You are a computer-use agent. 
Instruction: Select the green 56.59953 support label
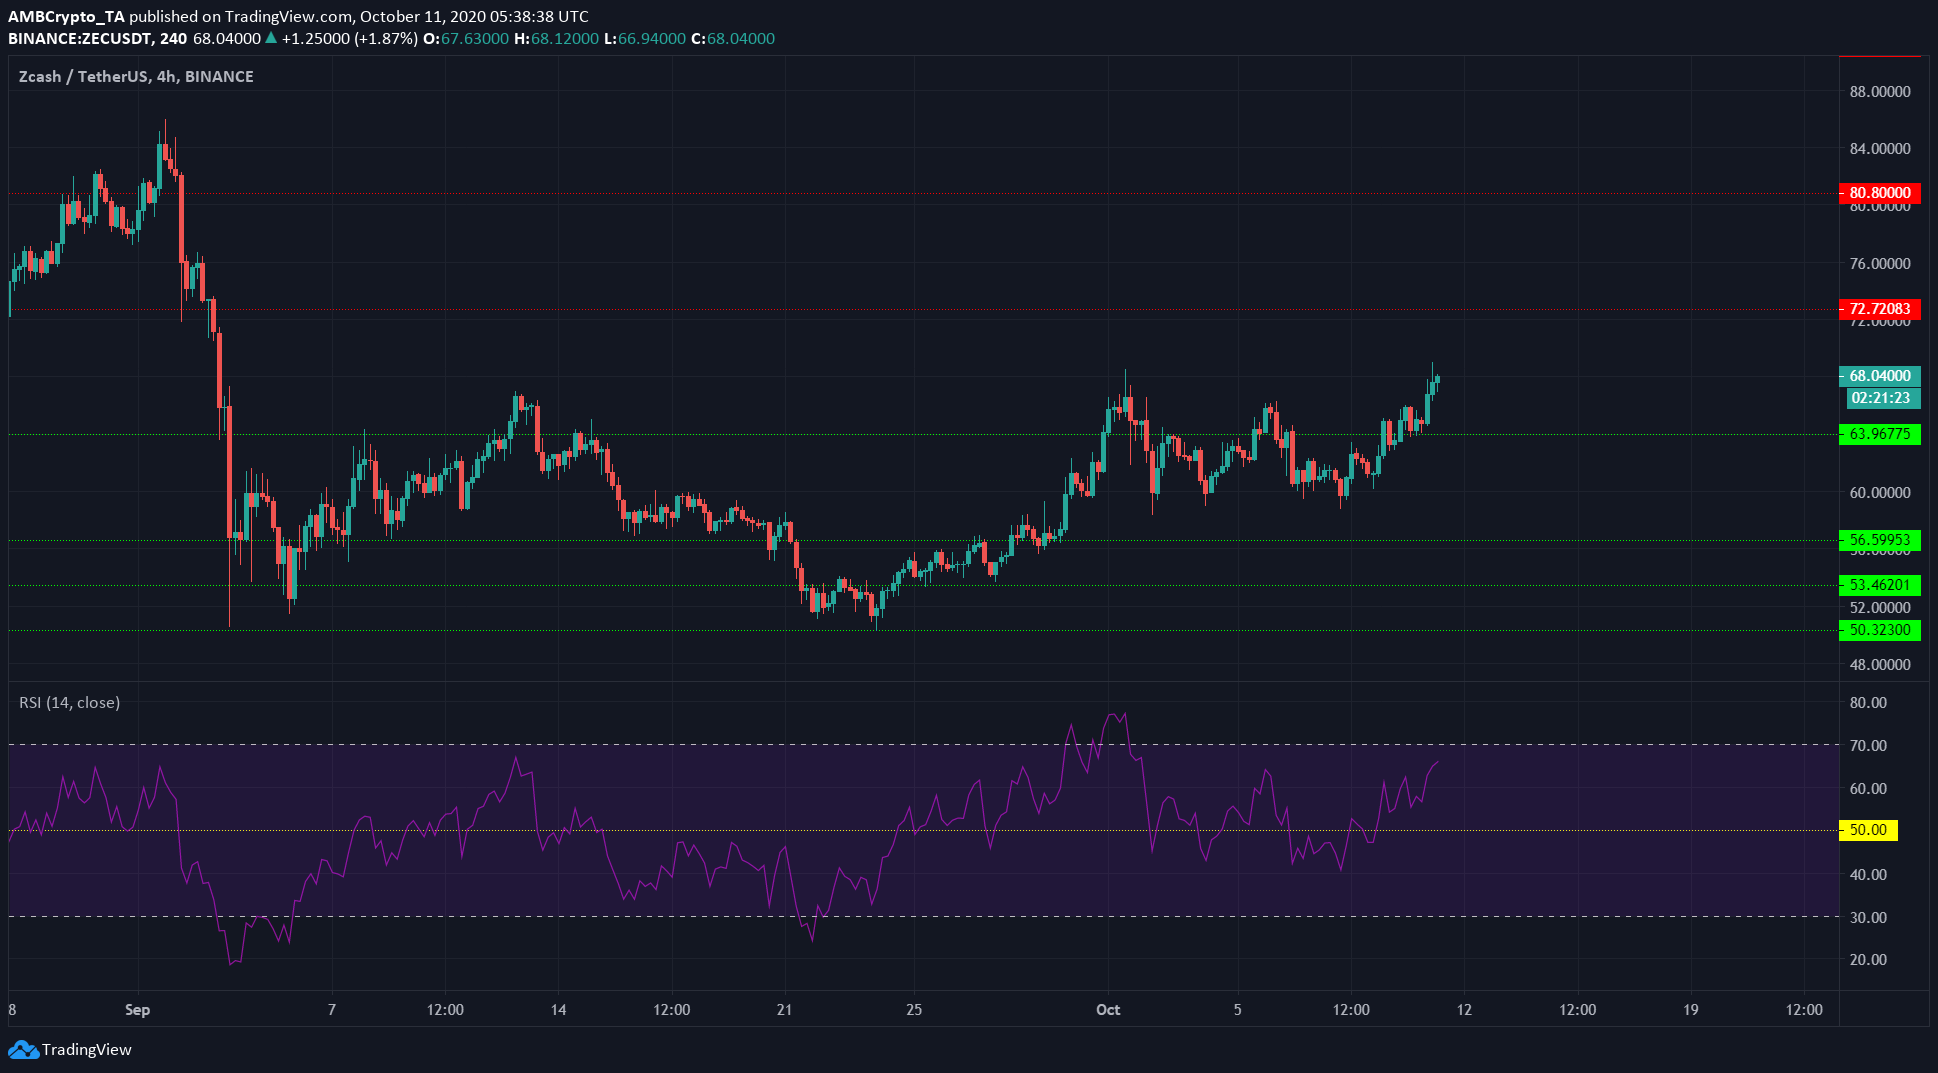tap(1880, 540)
